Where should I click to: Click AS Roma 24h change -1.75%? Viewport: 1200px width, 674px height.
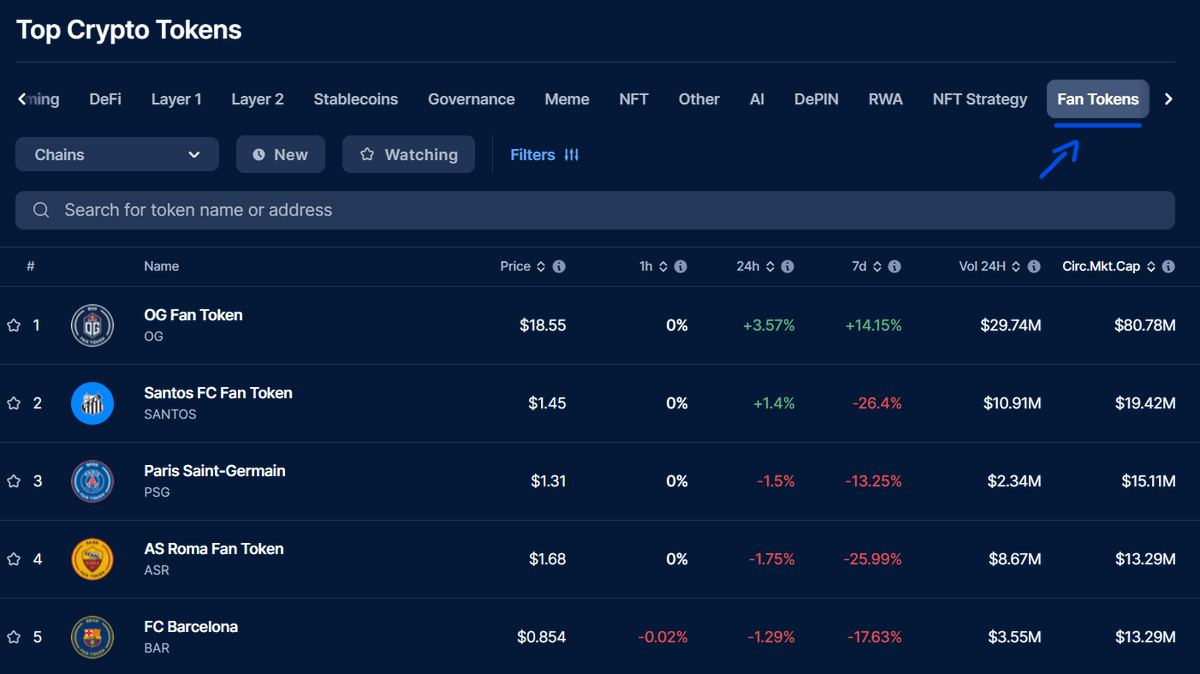coord(772,559)
